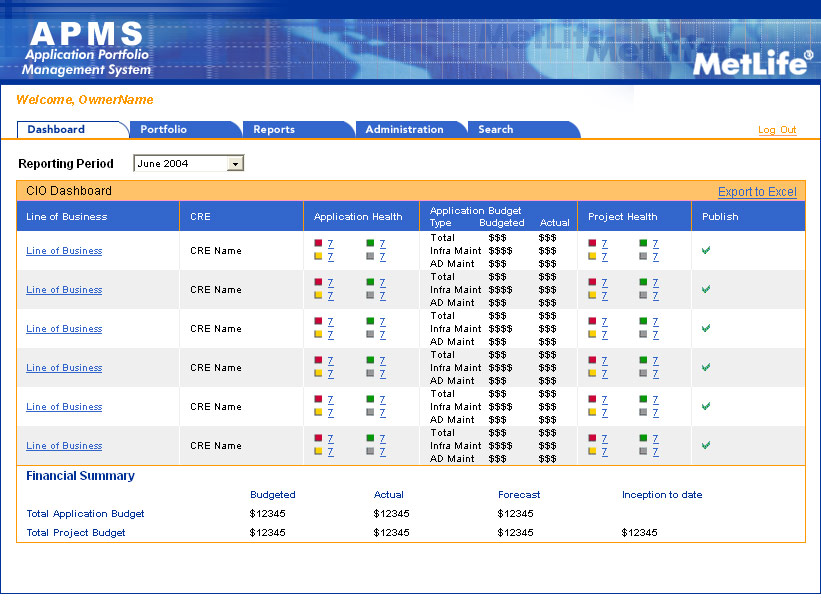Screen dimensions: 821x601
Task: Click sixth row's yellow Project Health square
Action: click(x=592, y=451)
